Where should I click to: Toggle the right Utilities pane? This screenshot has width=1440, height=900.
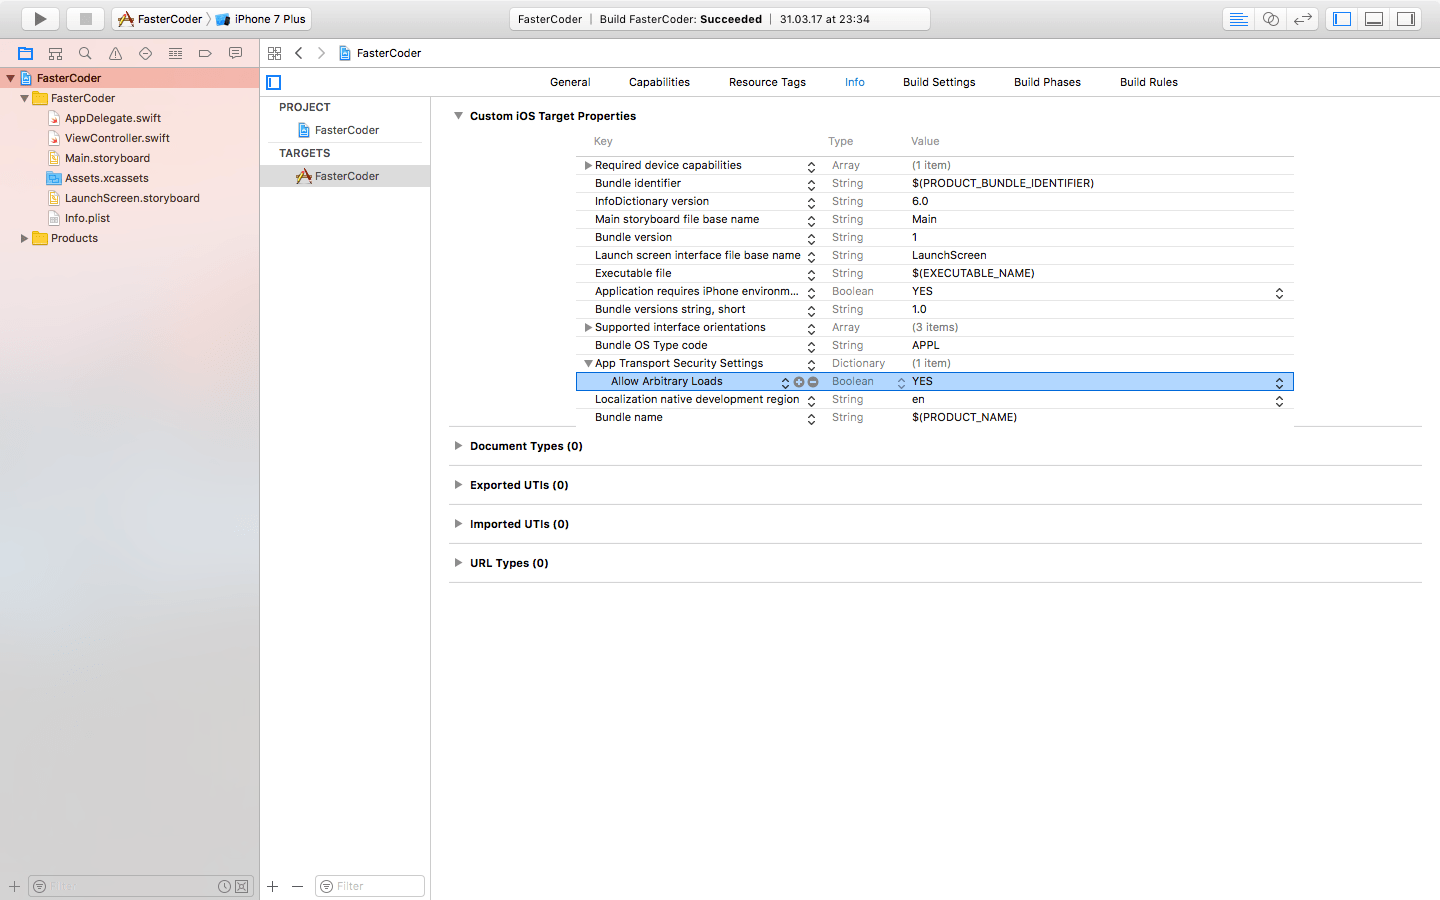click(x=1406, y=19)
